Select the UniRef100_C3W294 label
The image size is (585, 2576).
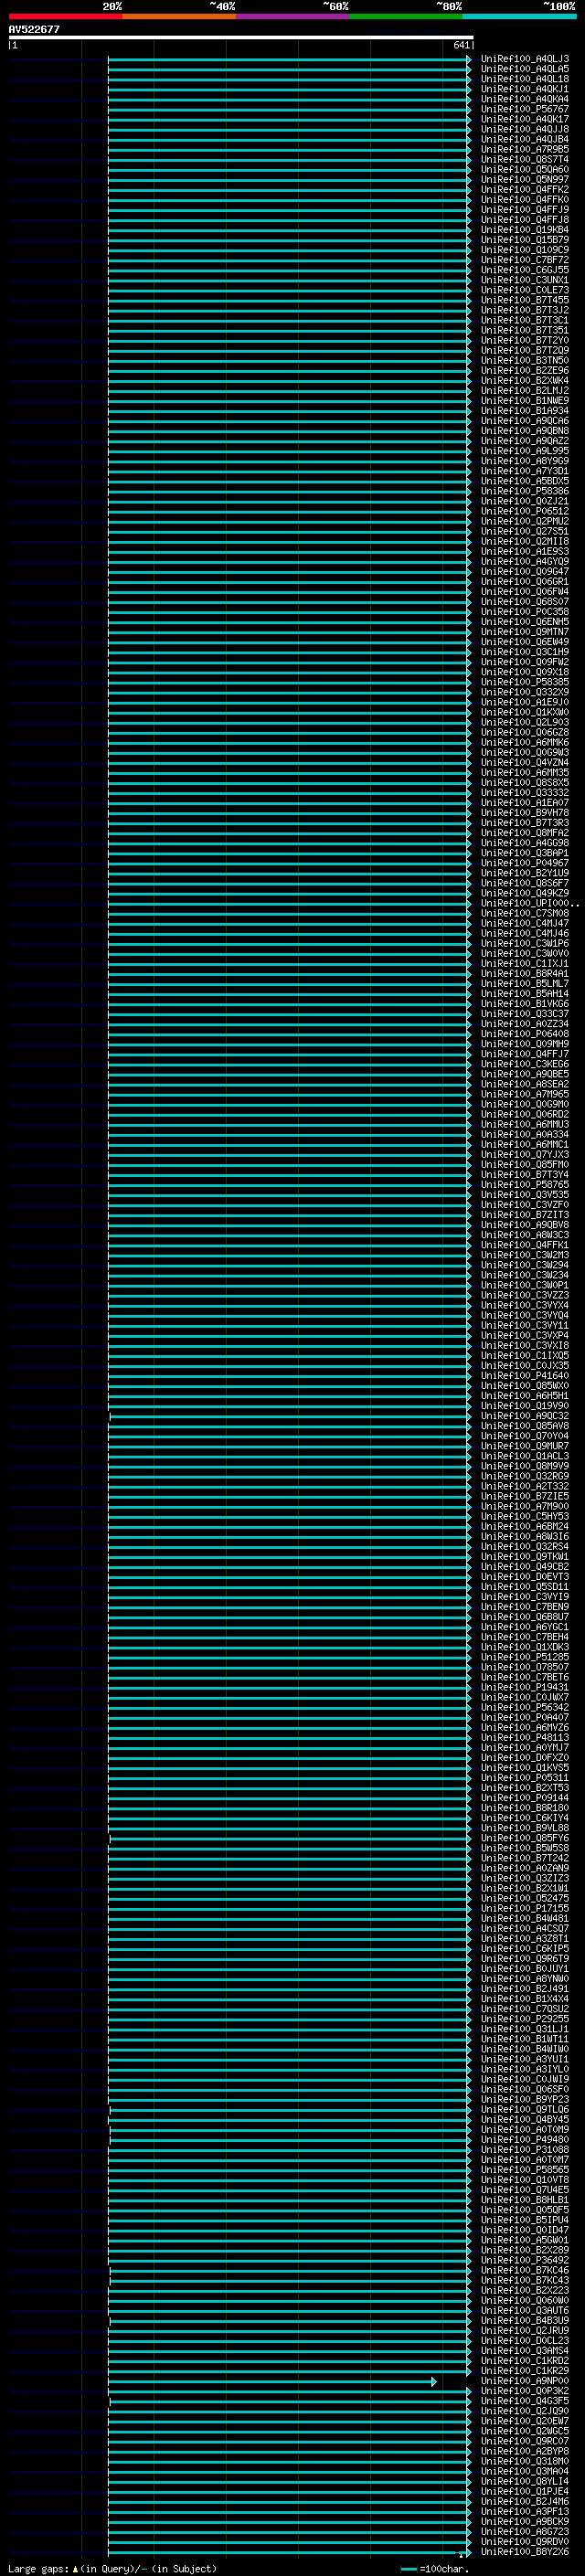(x=525, y=1265)
